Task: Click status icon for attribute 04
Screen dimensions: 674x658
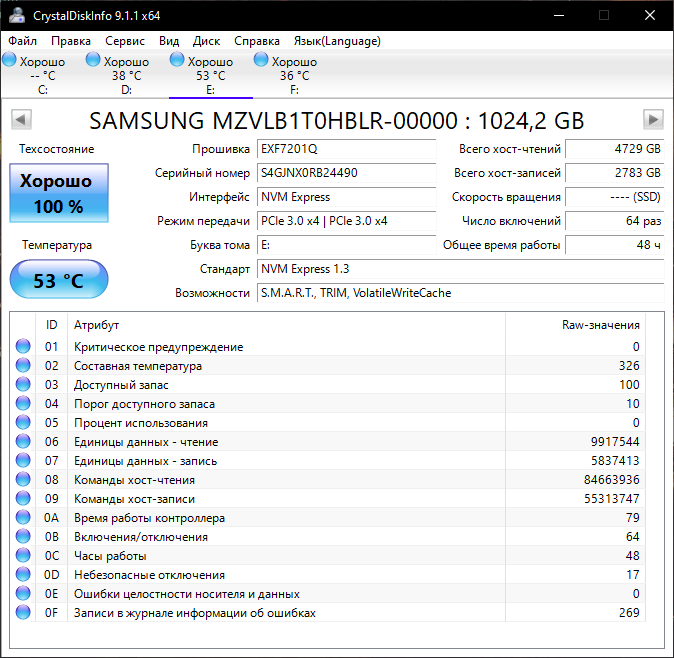Action: pos(23,403)
